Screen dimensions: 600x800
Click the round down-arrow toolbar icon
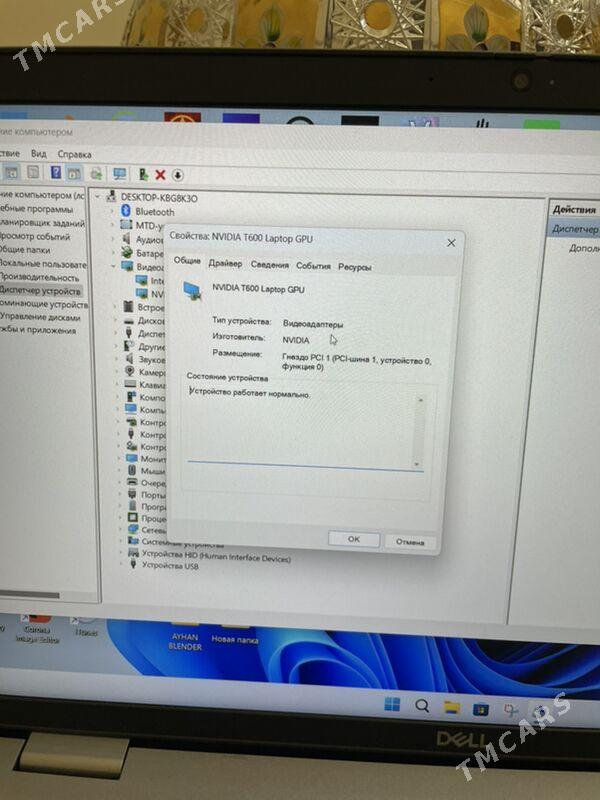(x=177, y=174)
